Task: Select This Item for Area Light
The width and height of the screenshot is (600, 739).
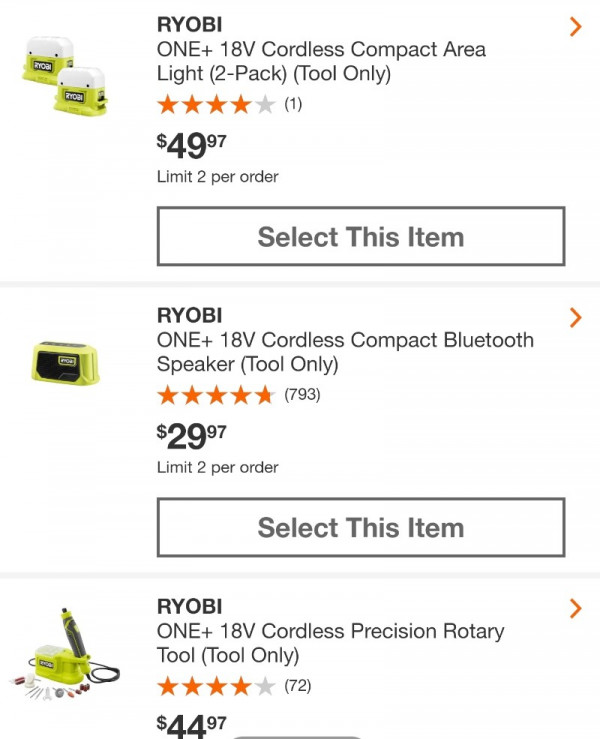Action: click(361, 236)
